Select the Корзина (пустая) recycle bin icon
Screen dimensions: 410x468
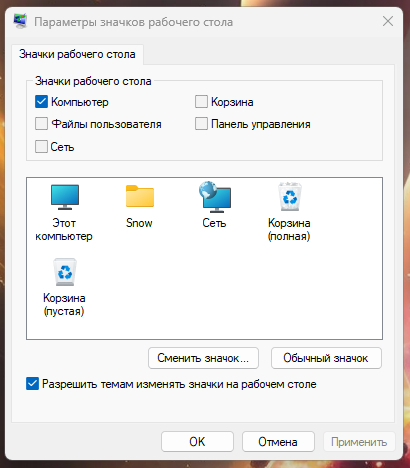coord(65,272)
